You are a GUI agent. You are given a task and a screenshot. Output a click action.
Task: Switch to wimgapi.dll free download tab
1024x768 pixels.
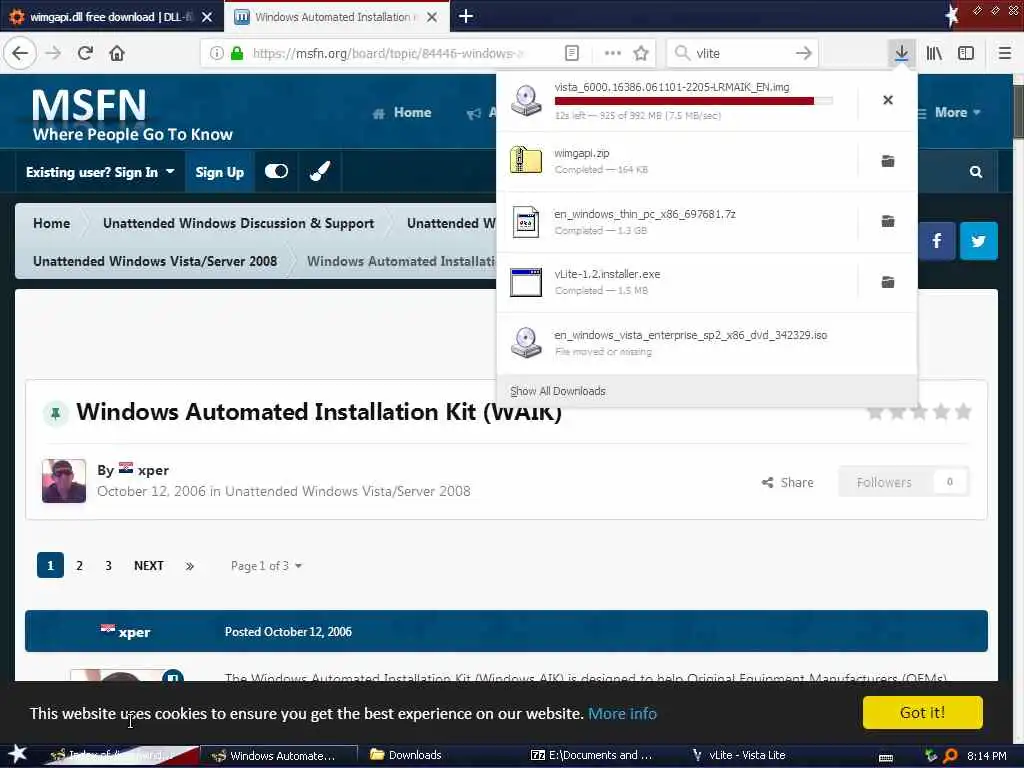click(x=112, y=17)
